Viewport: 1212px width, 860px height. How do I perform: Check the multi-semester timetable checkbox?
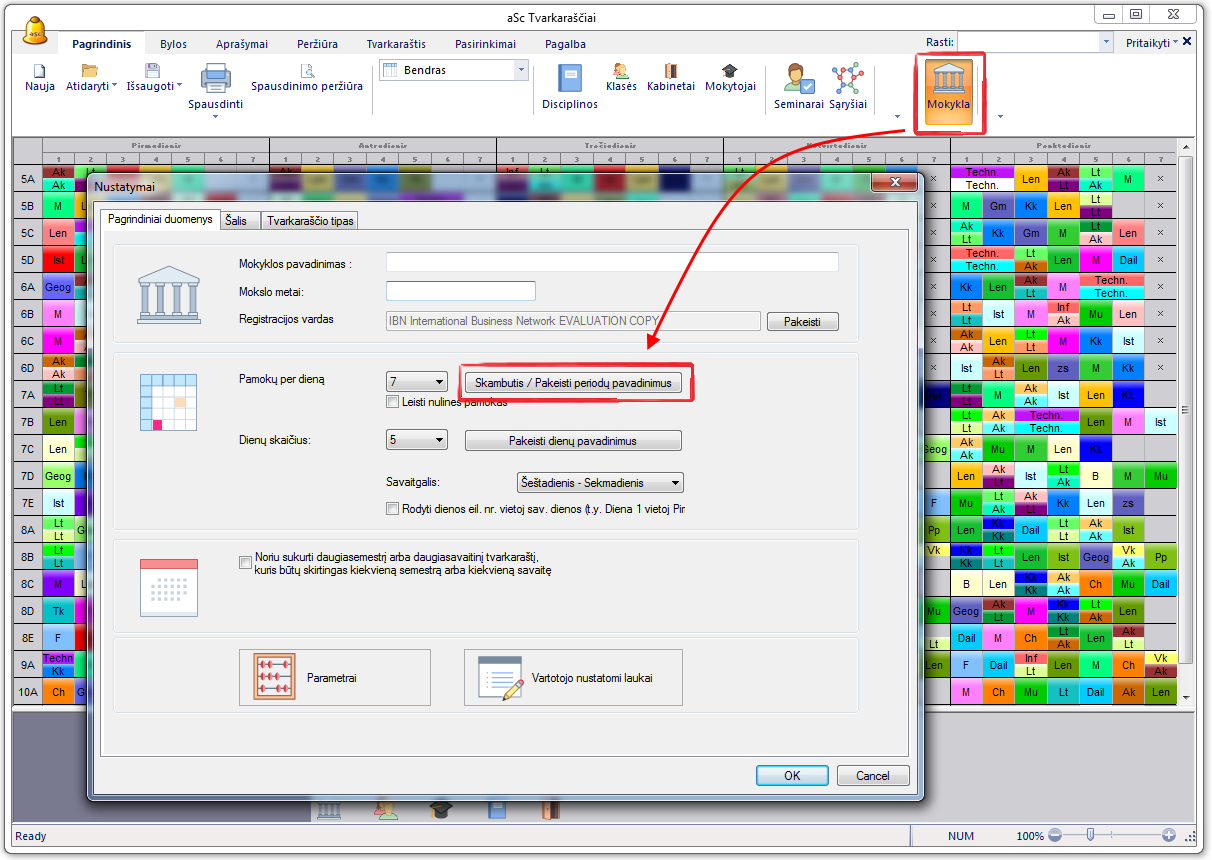click(x=246, y=563)
